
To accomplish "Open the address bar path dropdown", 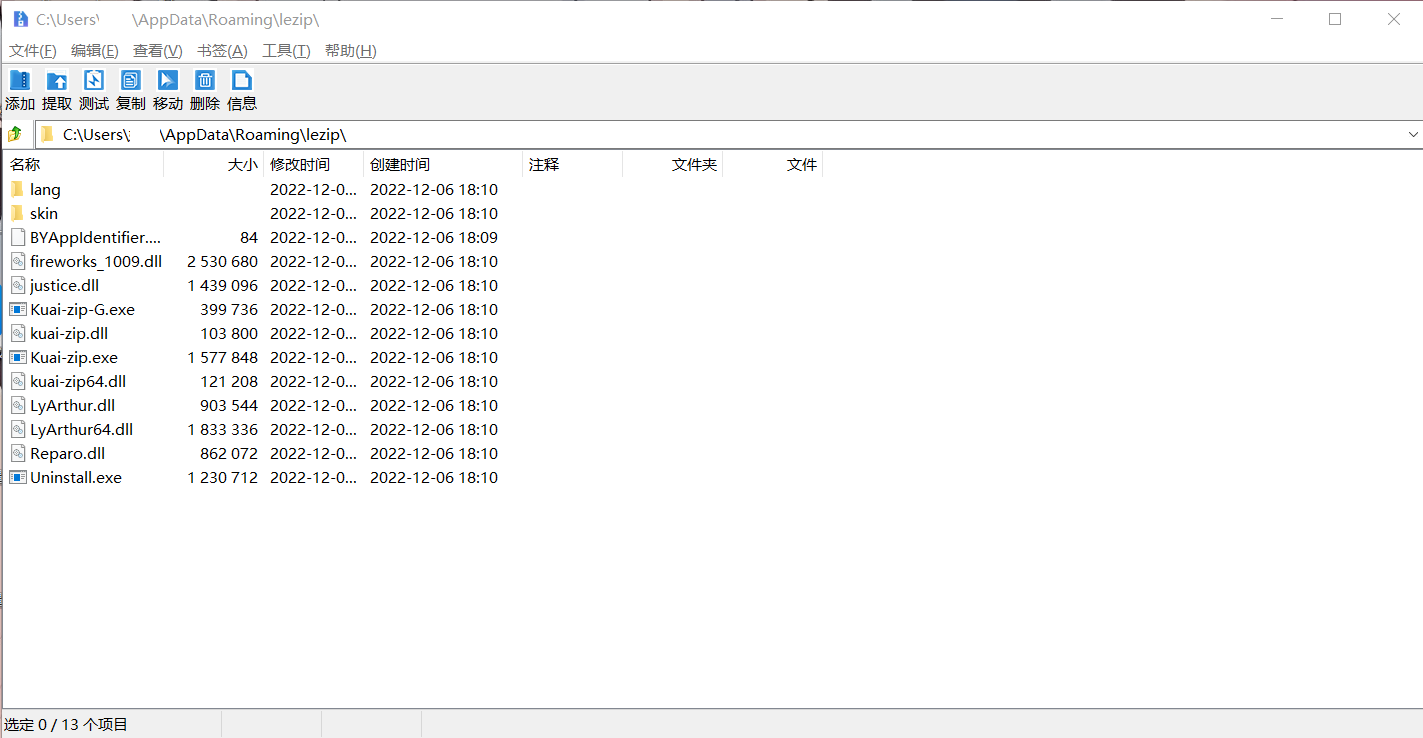I will coord(1413,134).
